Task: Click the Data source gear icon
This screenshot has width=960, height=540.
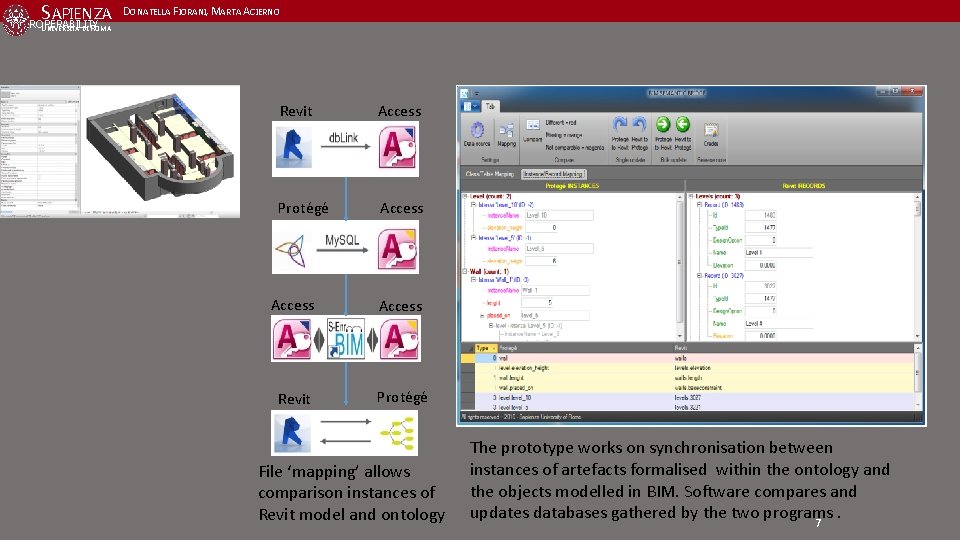Action: tap(477, 130)
